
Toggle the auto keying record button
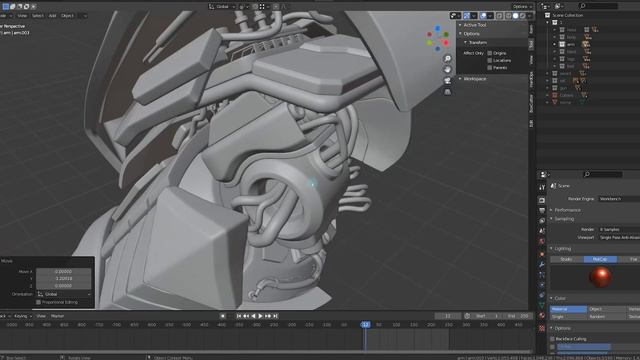click(222, 316)
